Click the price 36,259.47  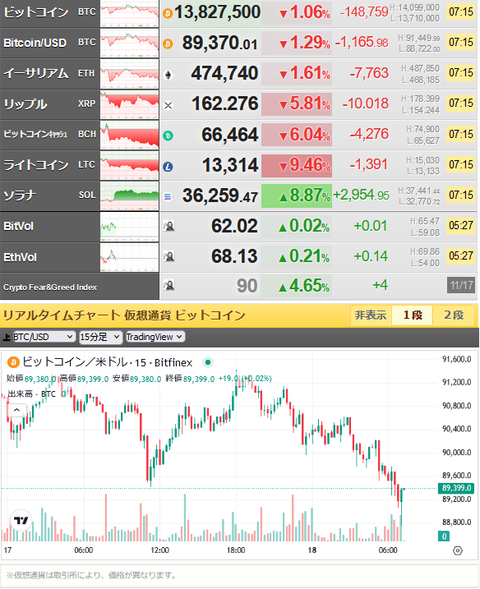point(220,196)
